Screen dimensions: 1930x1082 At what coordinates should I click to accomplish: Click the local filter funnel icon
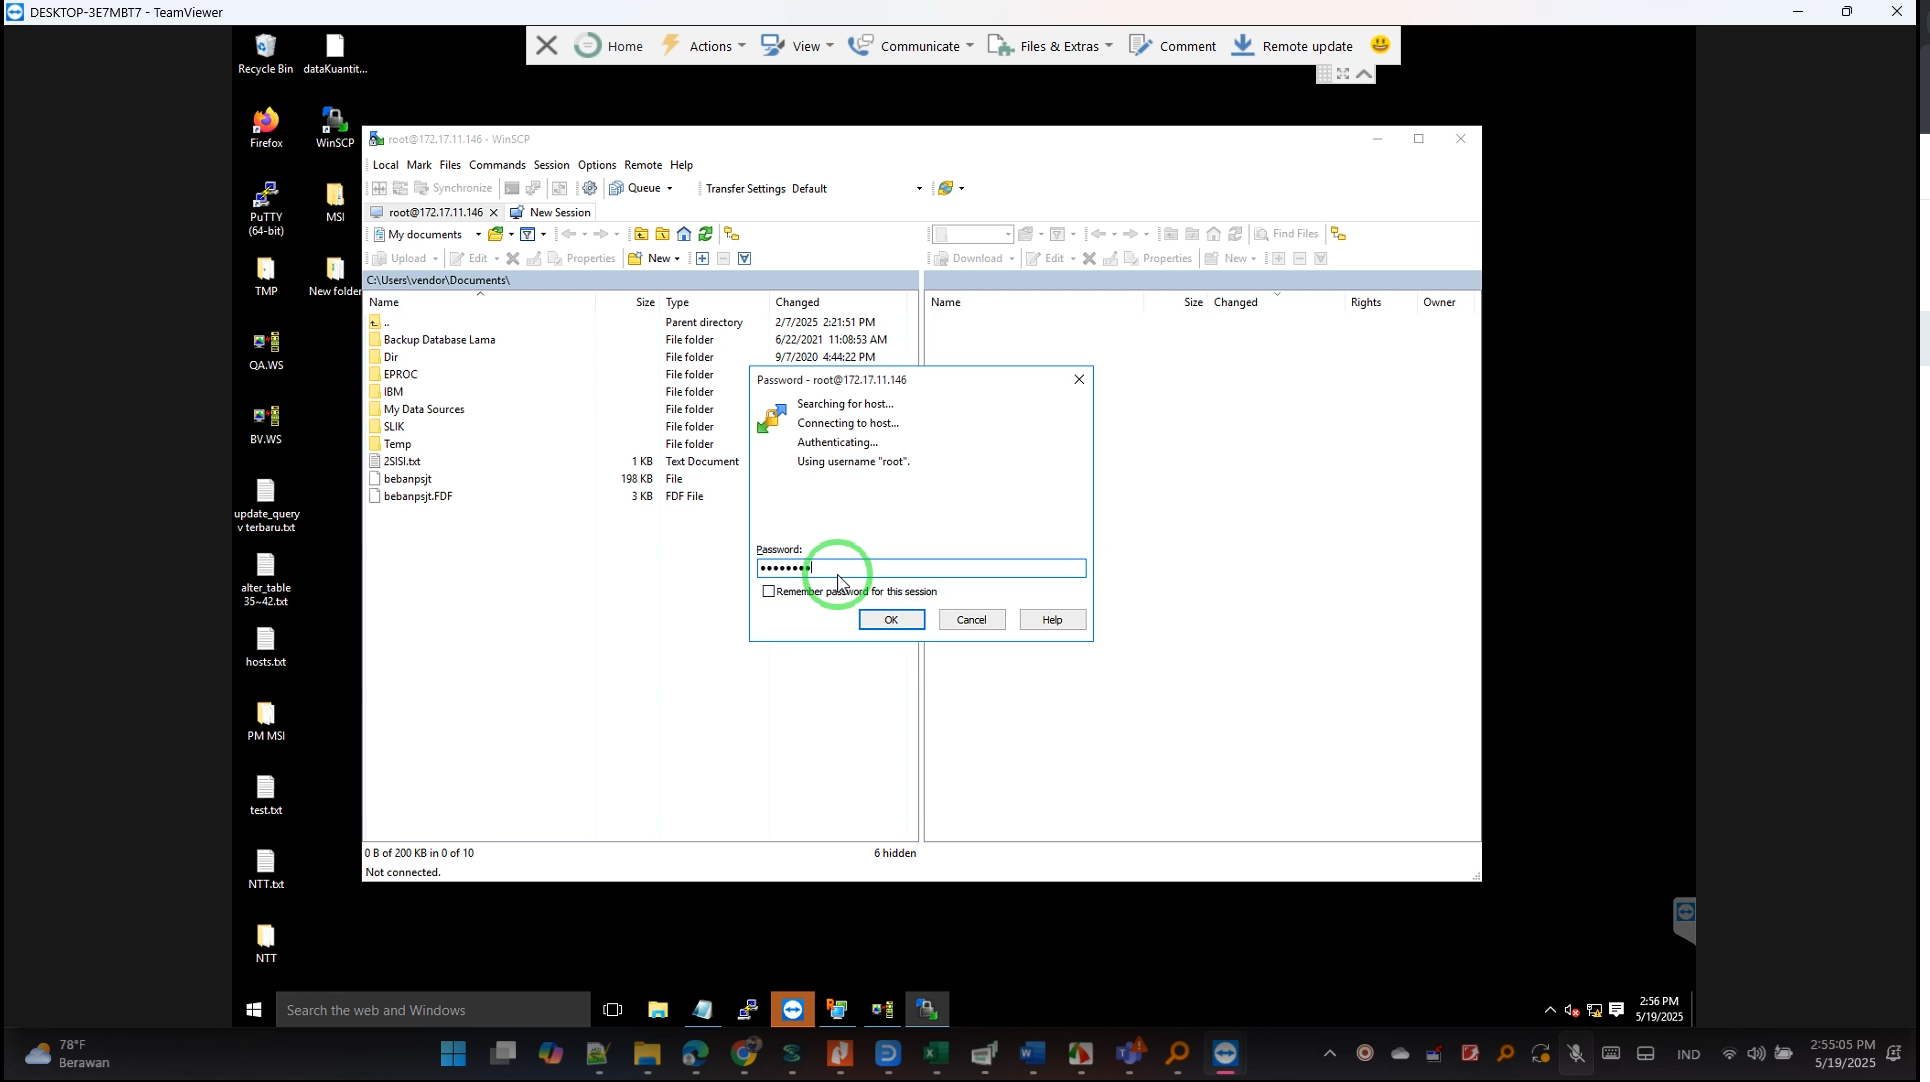point(528,234)
